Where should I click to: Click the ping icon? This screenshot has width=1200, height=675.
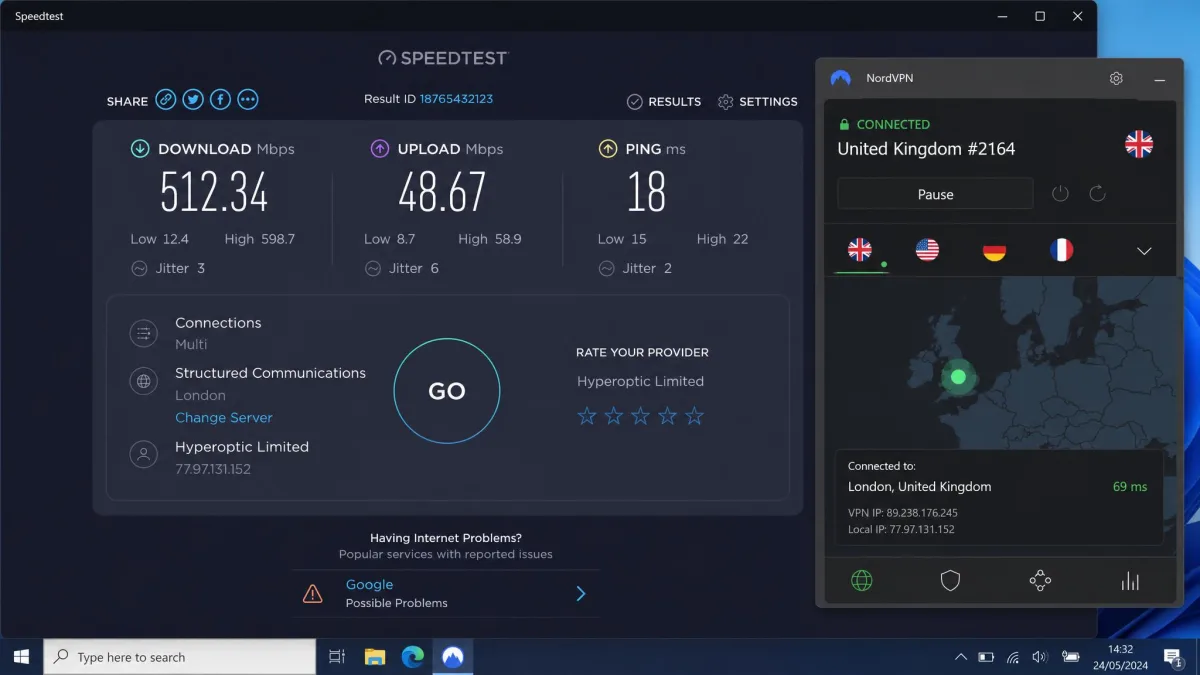[608, 149]
